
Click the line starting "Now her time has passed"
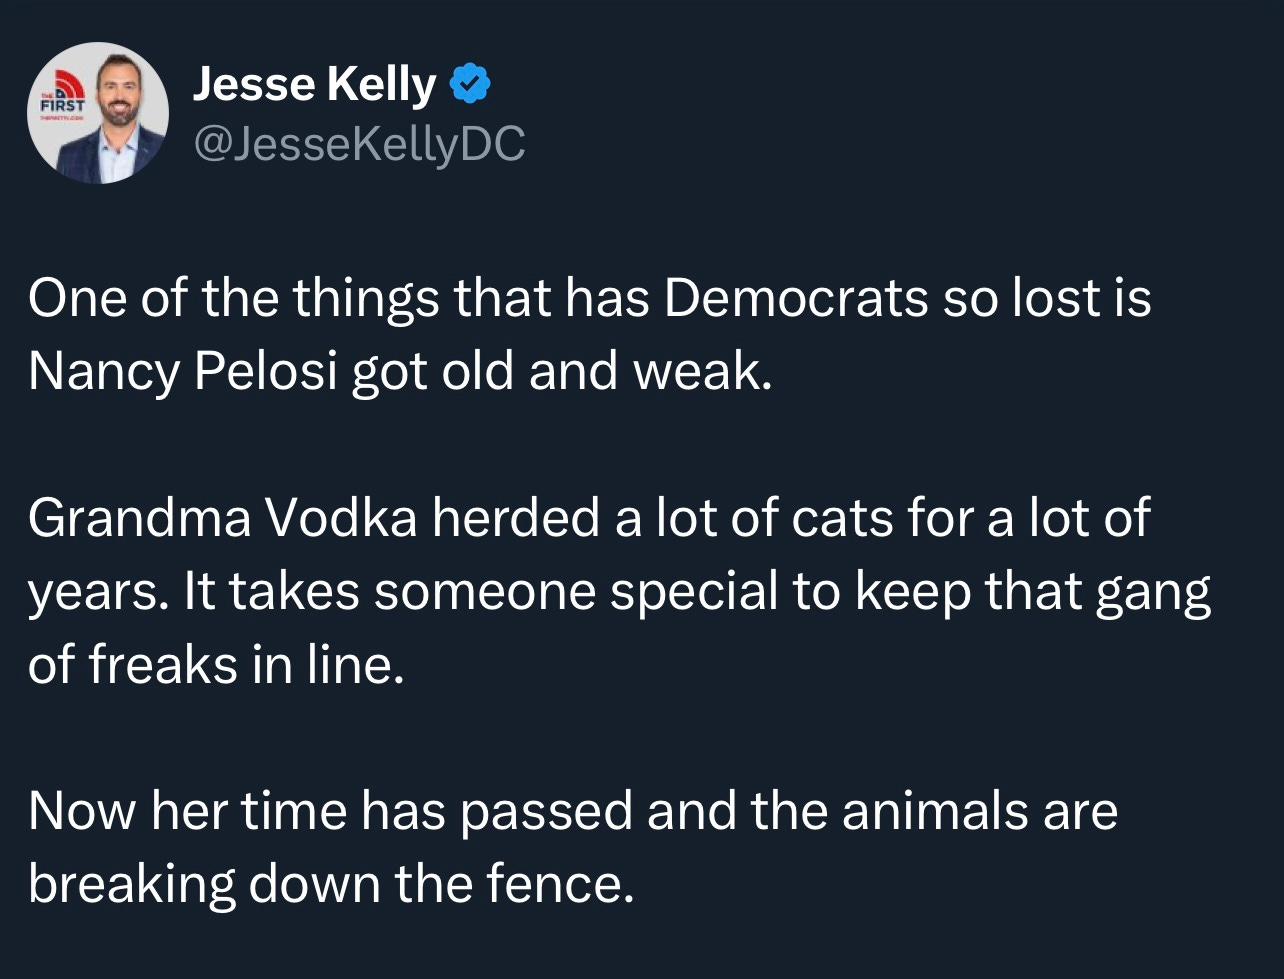click(x=573, y=811)
